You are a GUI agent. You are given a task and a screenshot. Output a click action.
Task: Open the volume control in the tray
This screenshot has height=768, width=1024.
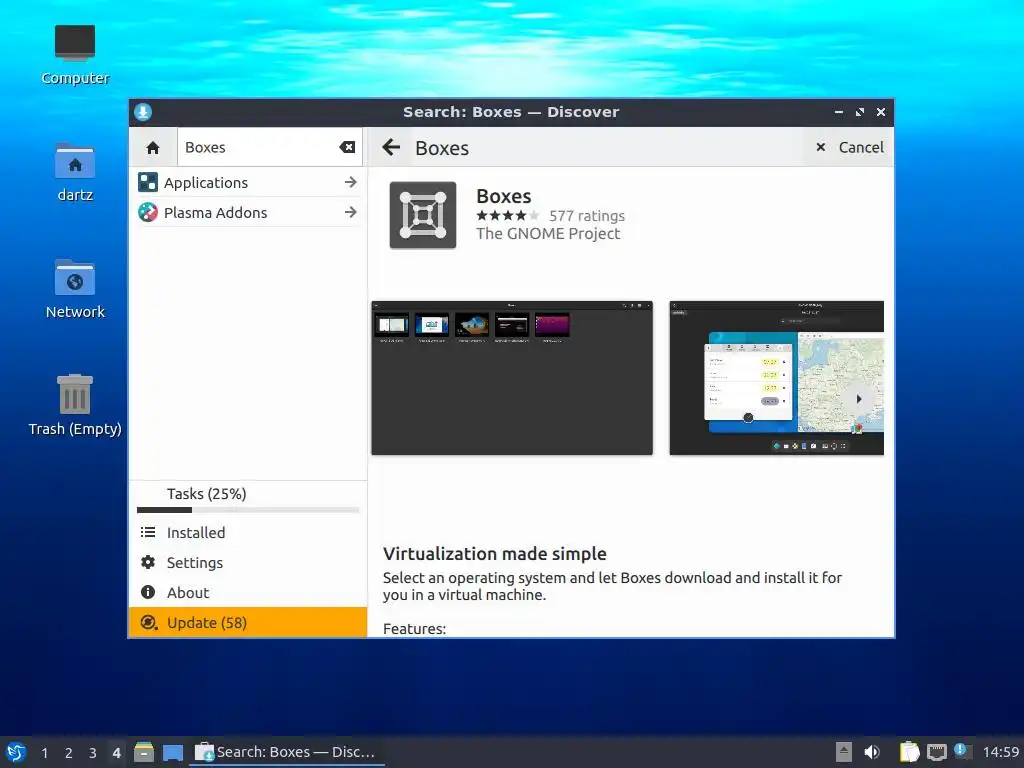click(872, 752)
